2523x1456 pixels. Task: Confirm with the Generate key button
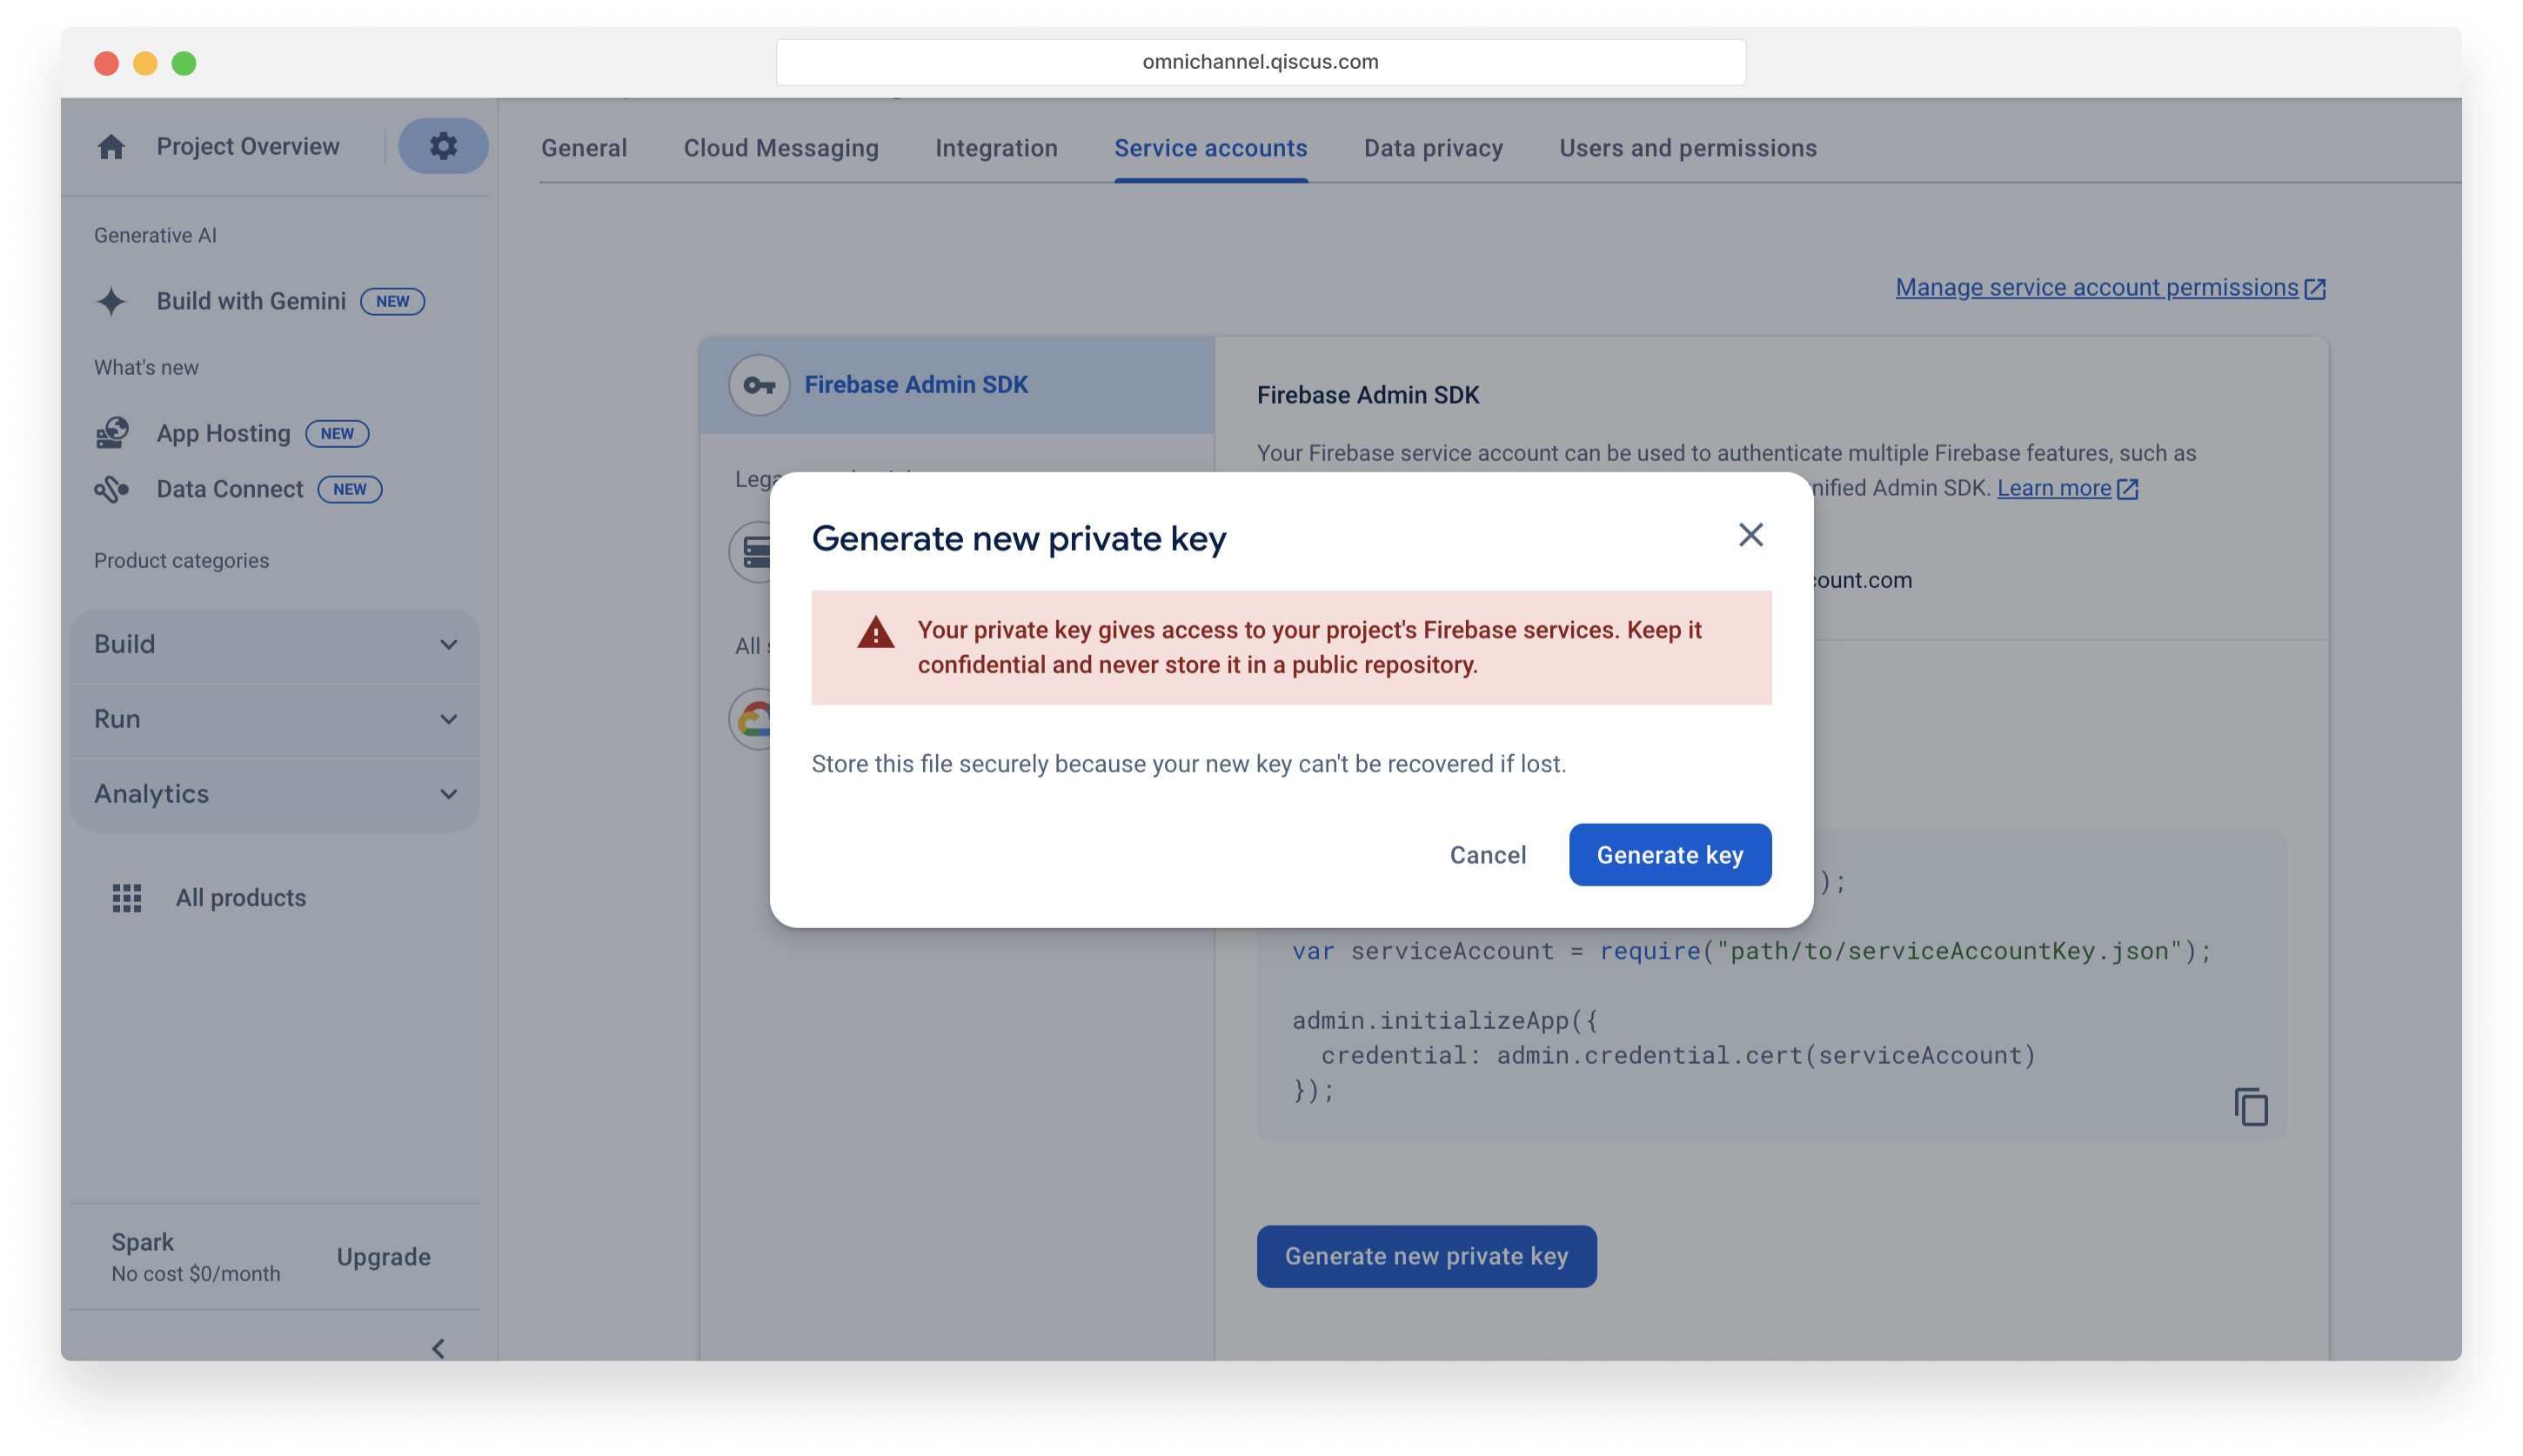pyautogui.click(x=1669, y=855)
